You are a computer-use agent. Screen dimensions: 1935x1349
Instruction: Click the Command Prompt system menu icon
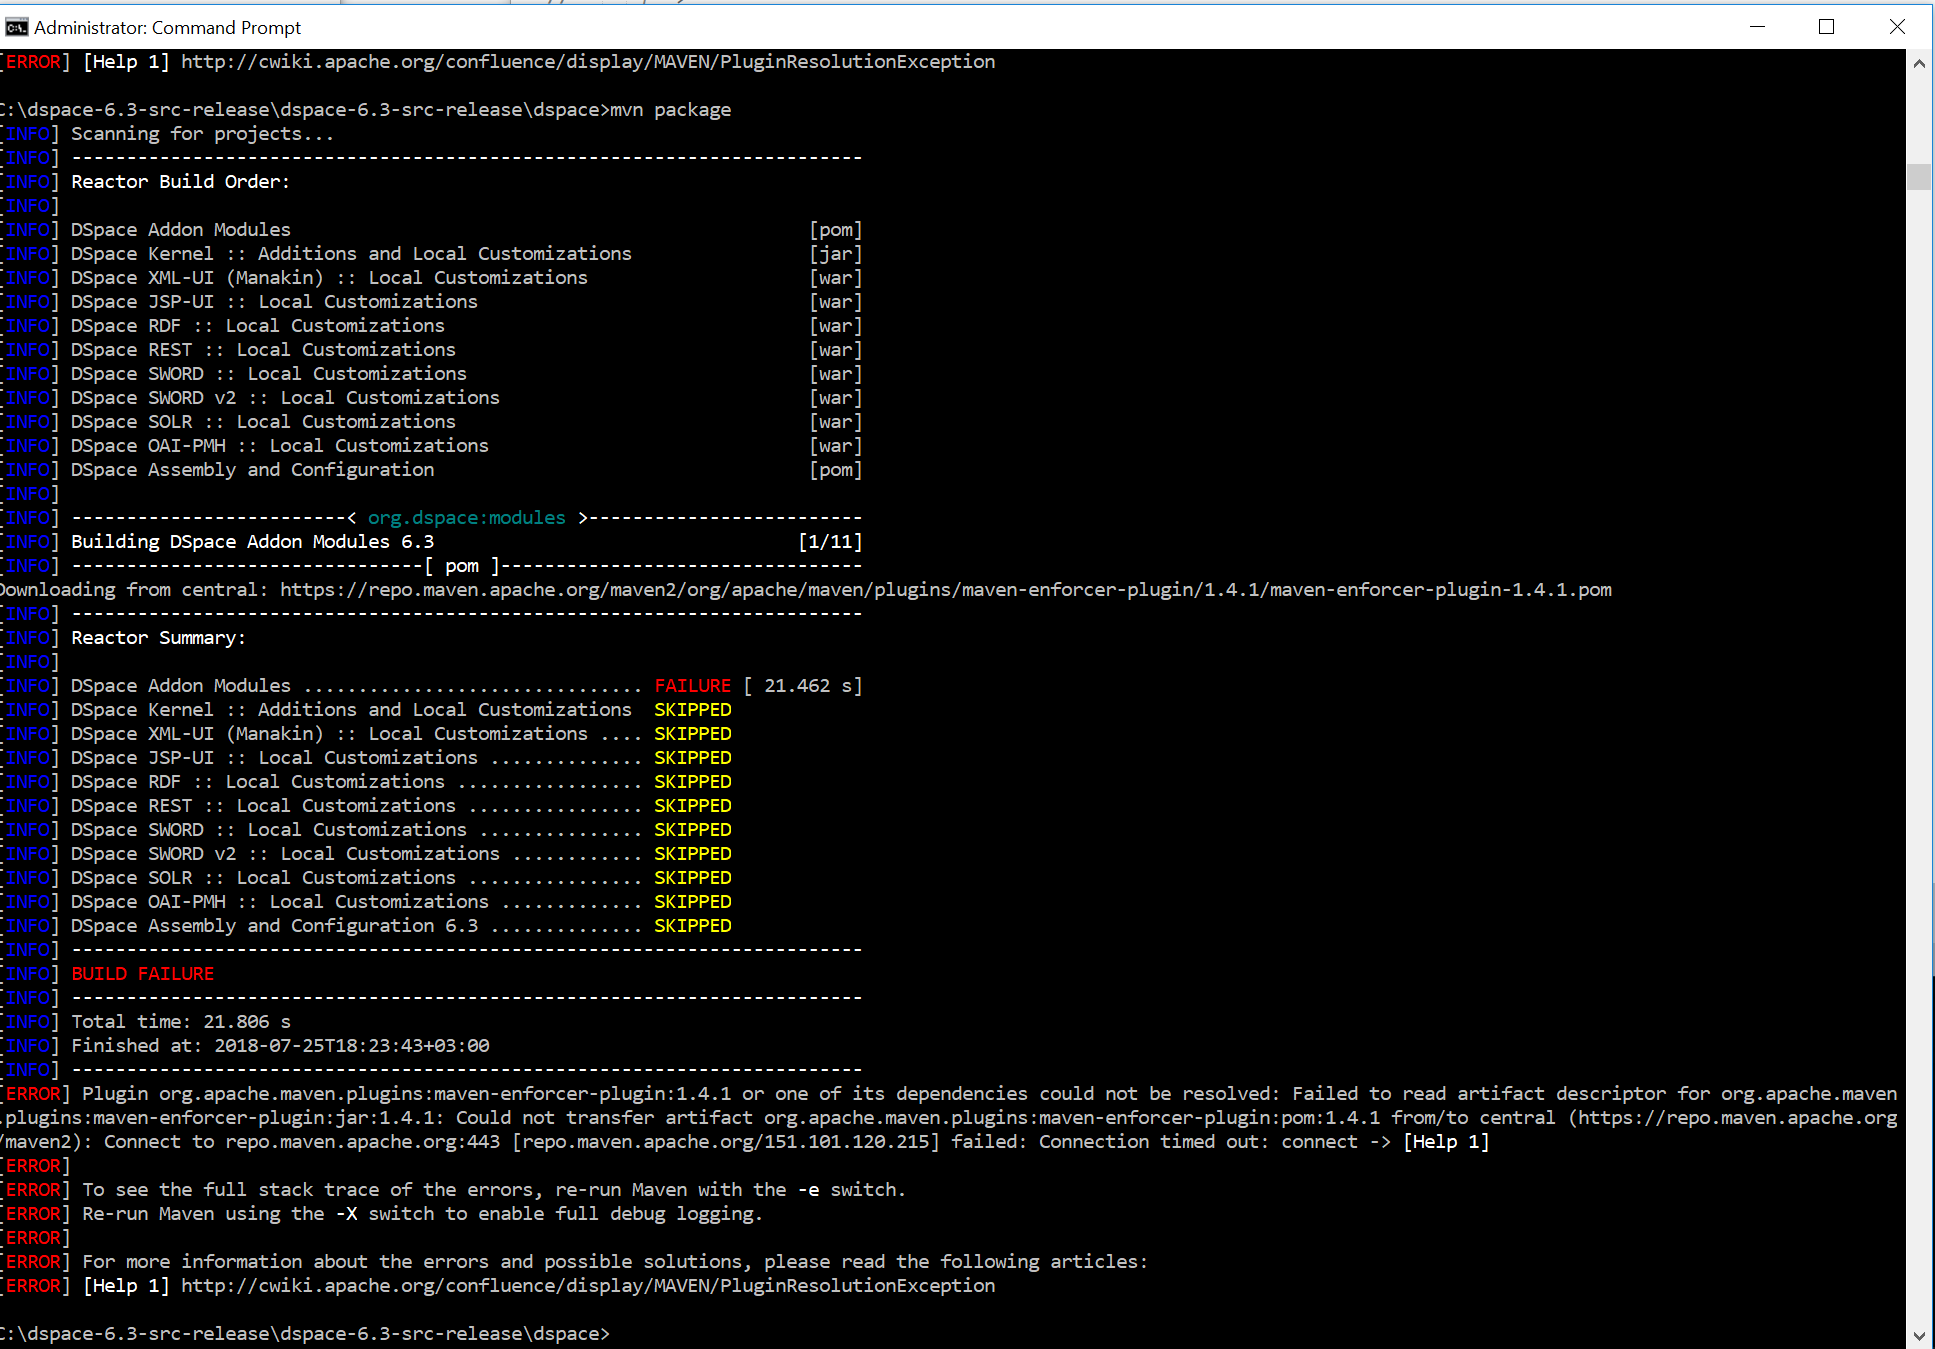pos(16,27)
